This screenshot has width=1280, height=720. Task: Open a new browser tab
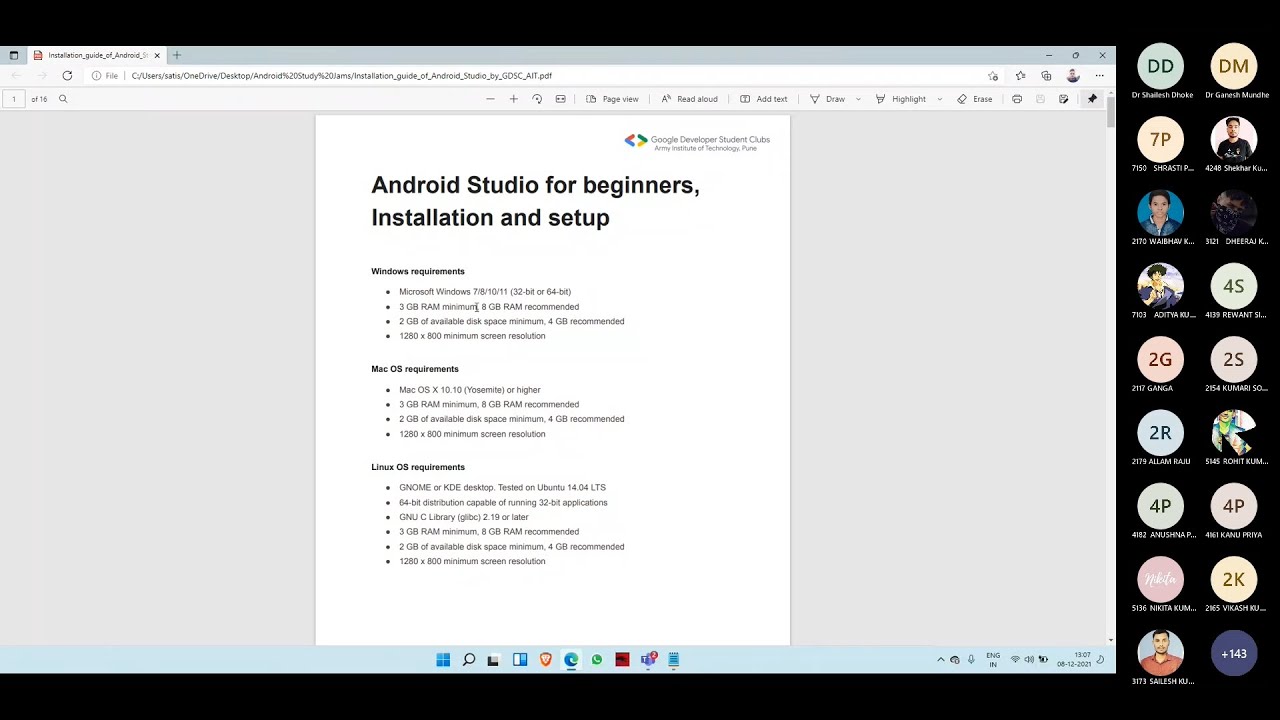[177, 55]
